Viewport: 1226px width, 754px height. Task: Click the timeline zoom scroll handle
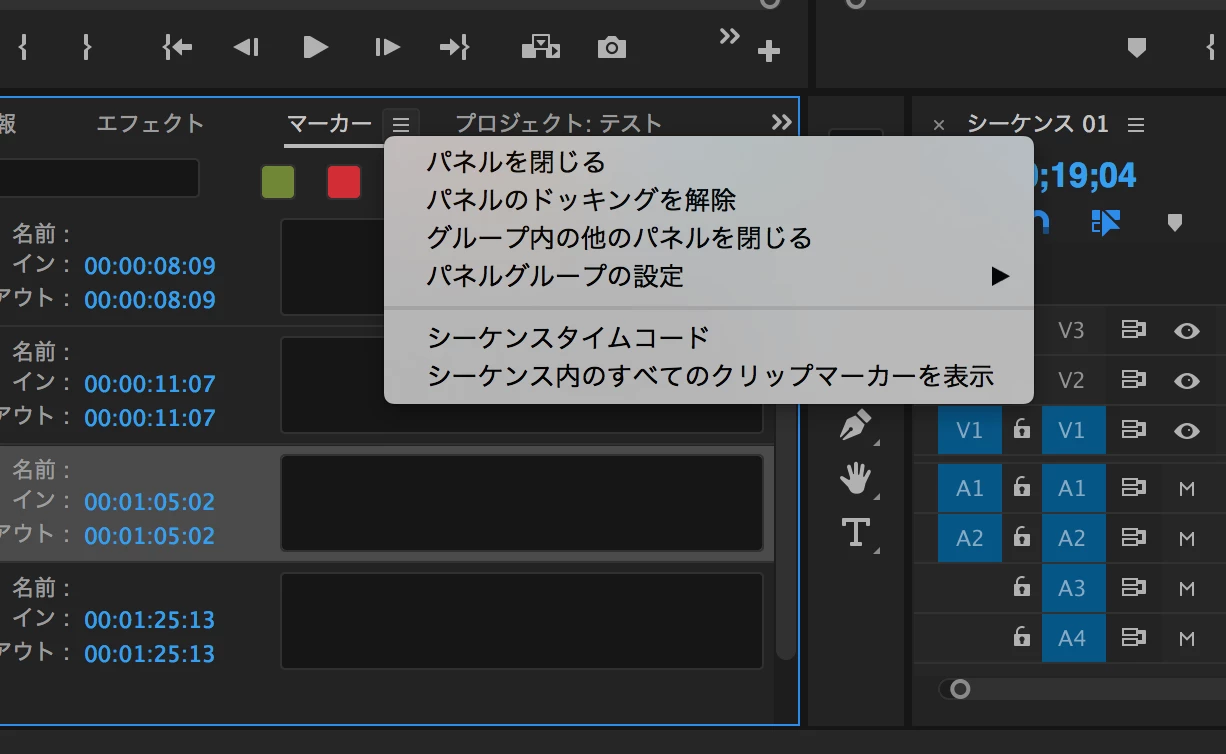[960, 689]
